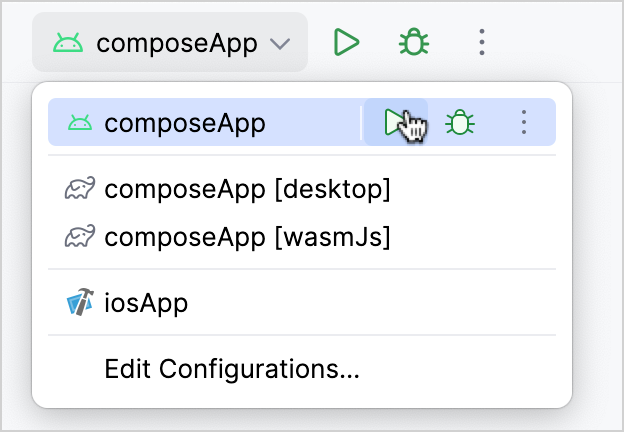Click the composeApp label in the toolbar selector
Viewport: 624px width, 432px height.
176,43
